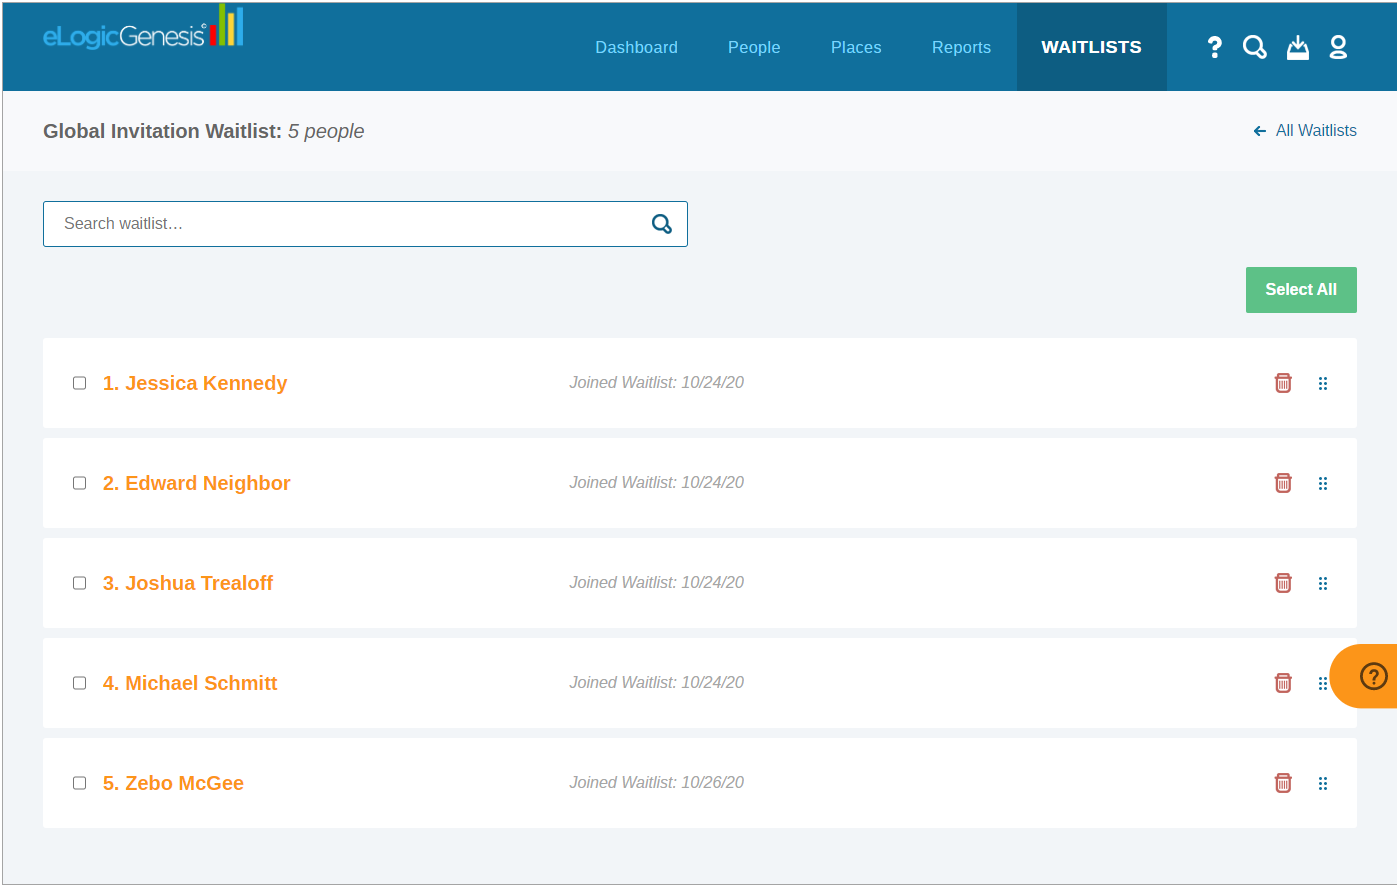Click the Select All button
The height and width of the screenshot is (886, 1397).
click(1301, 290)
